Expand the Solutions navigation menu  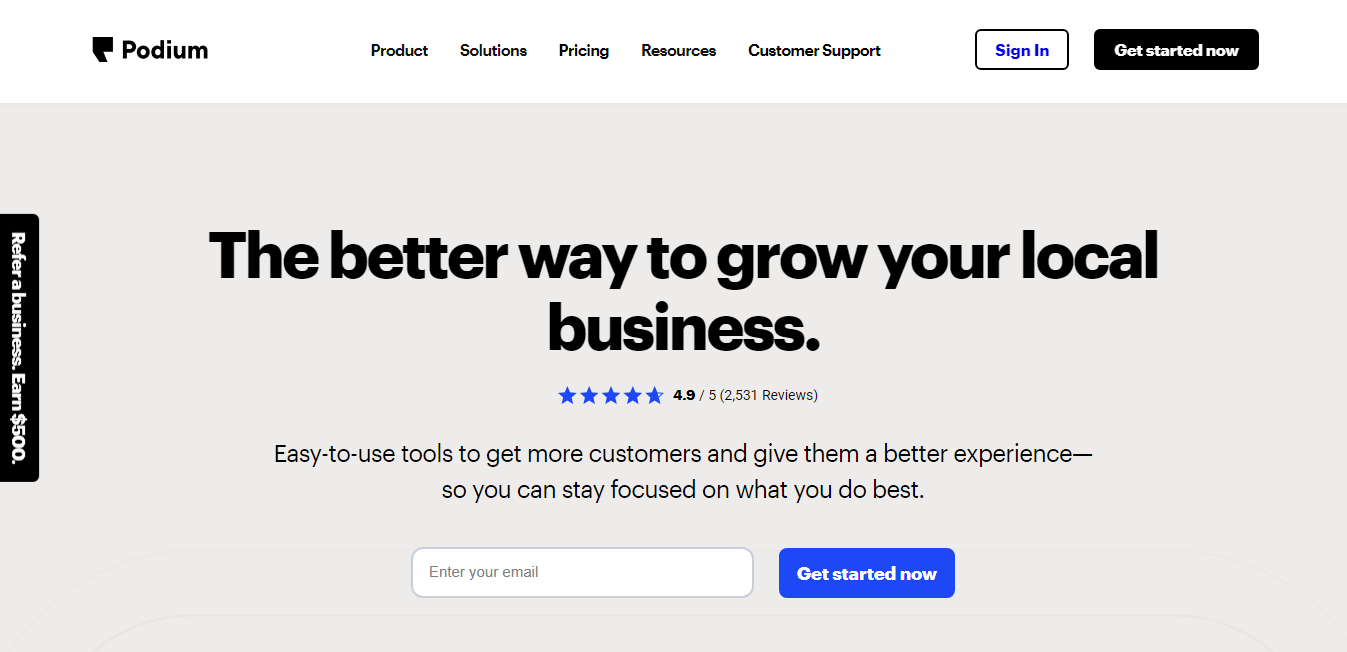[x=493, y=50]
